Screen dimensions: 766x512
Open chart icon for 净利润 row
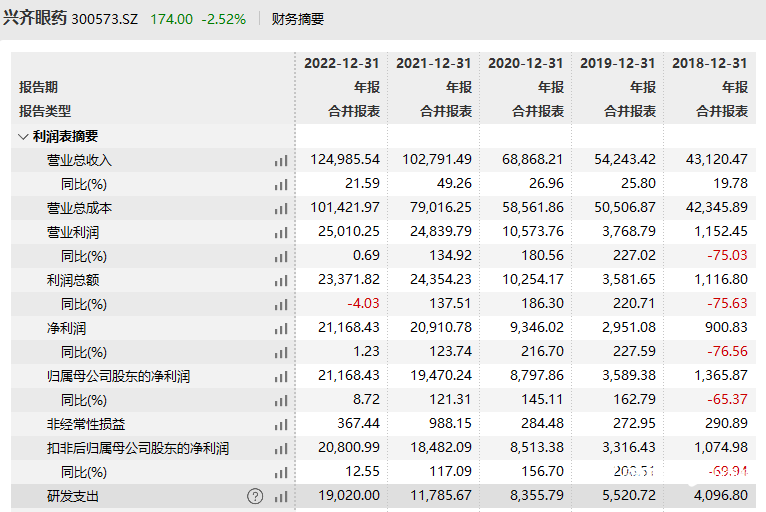click(x=281, y=329)
